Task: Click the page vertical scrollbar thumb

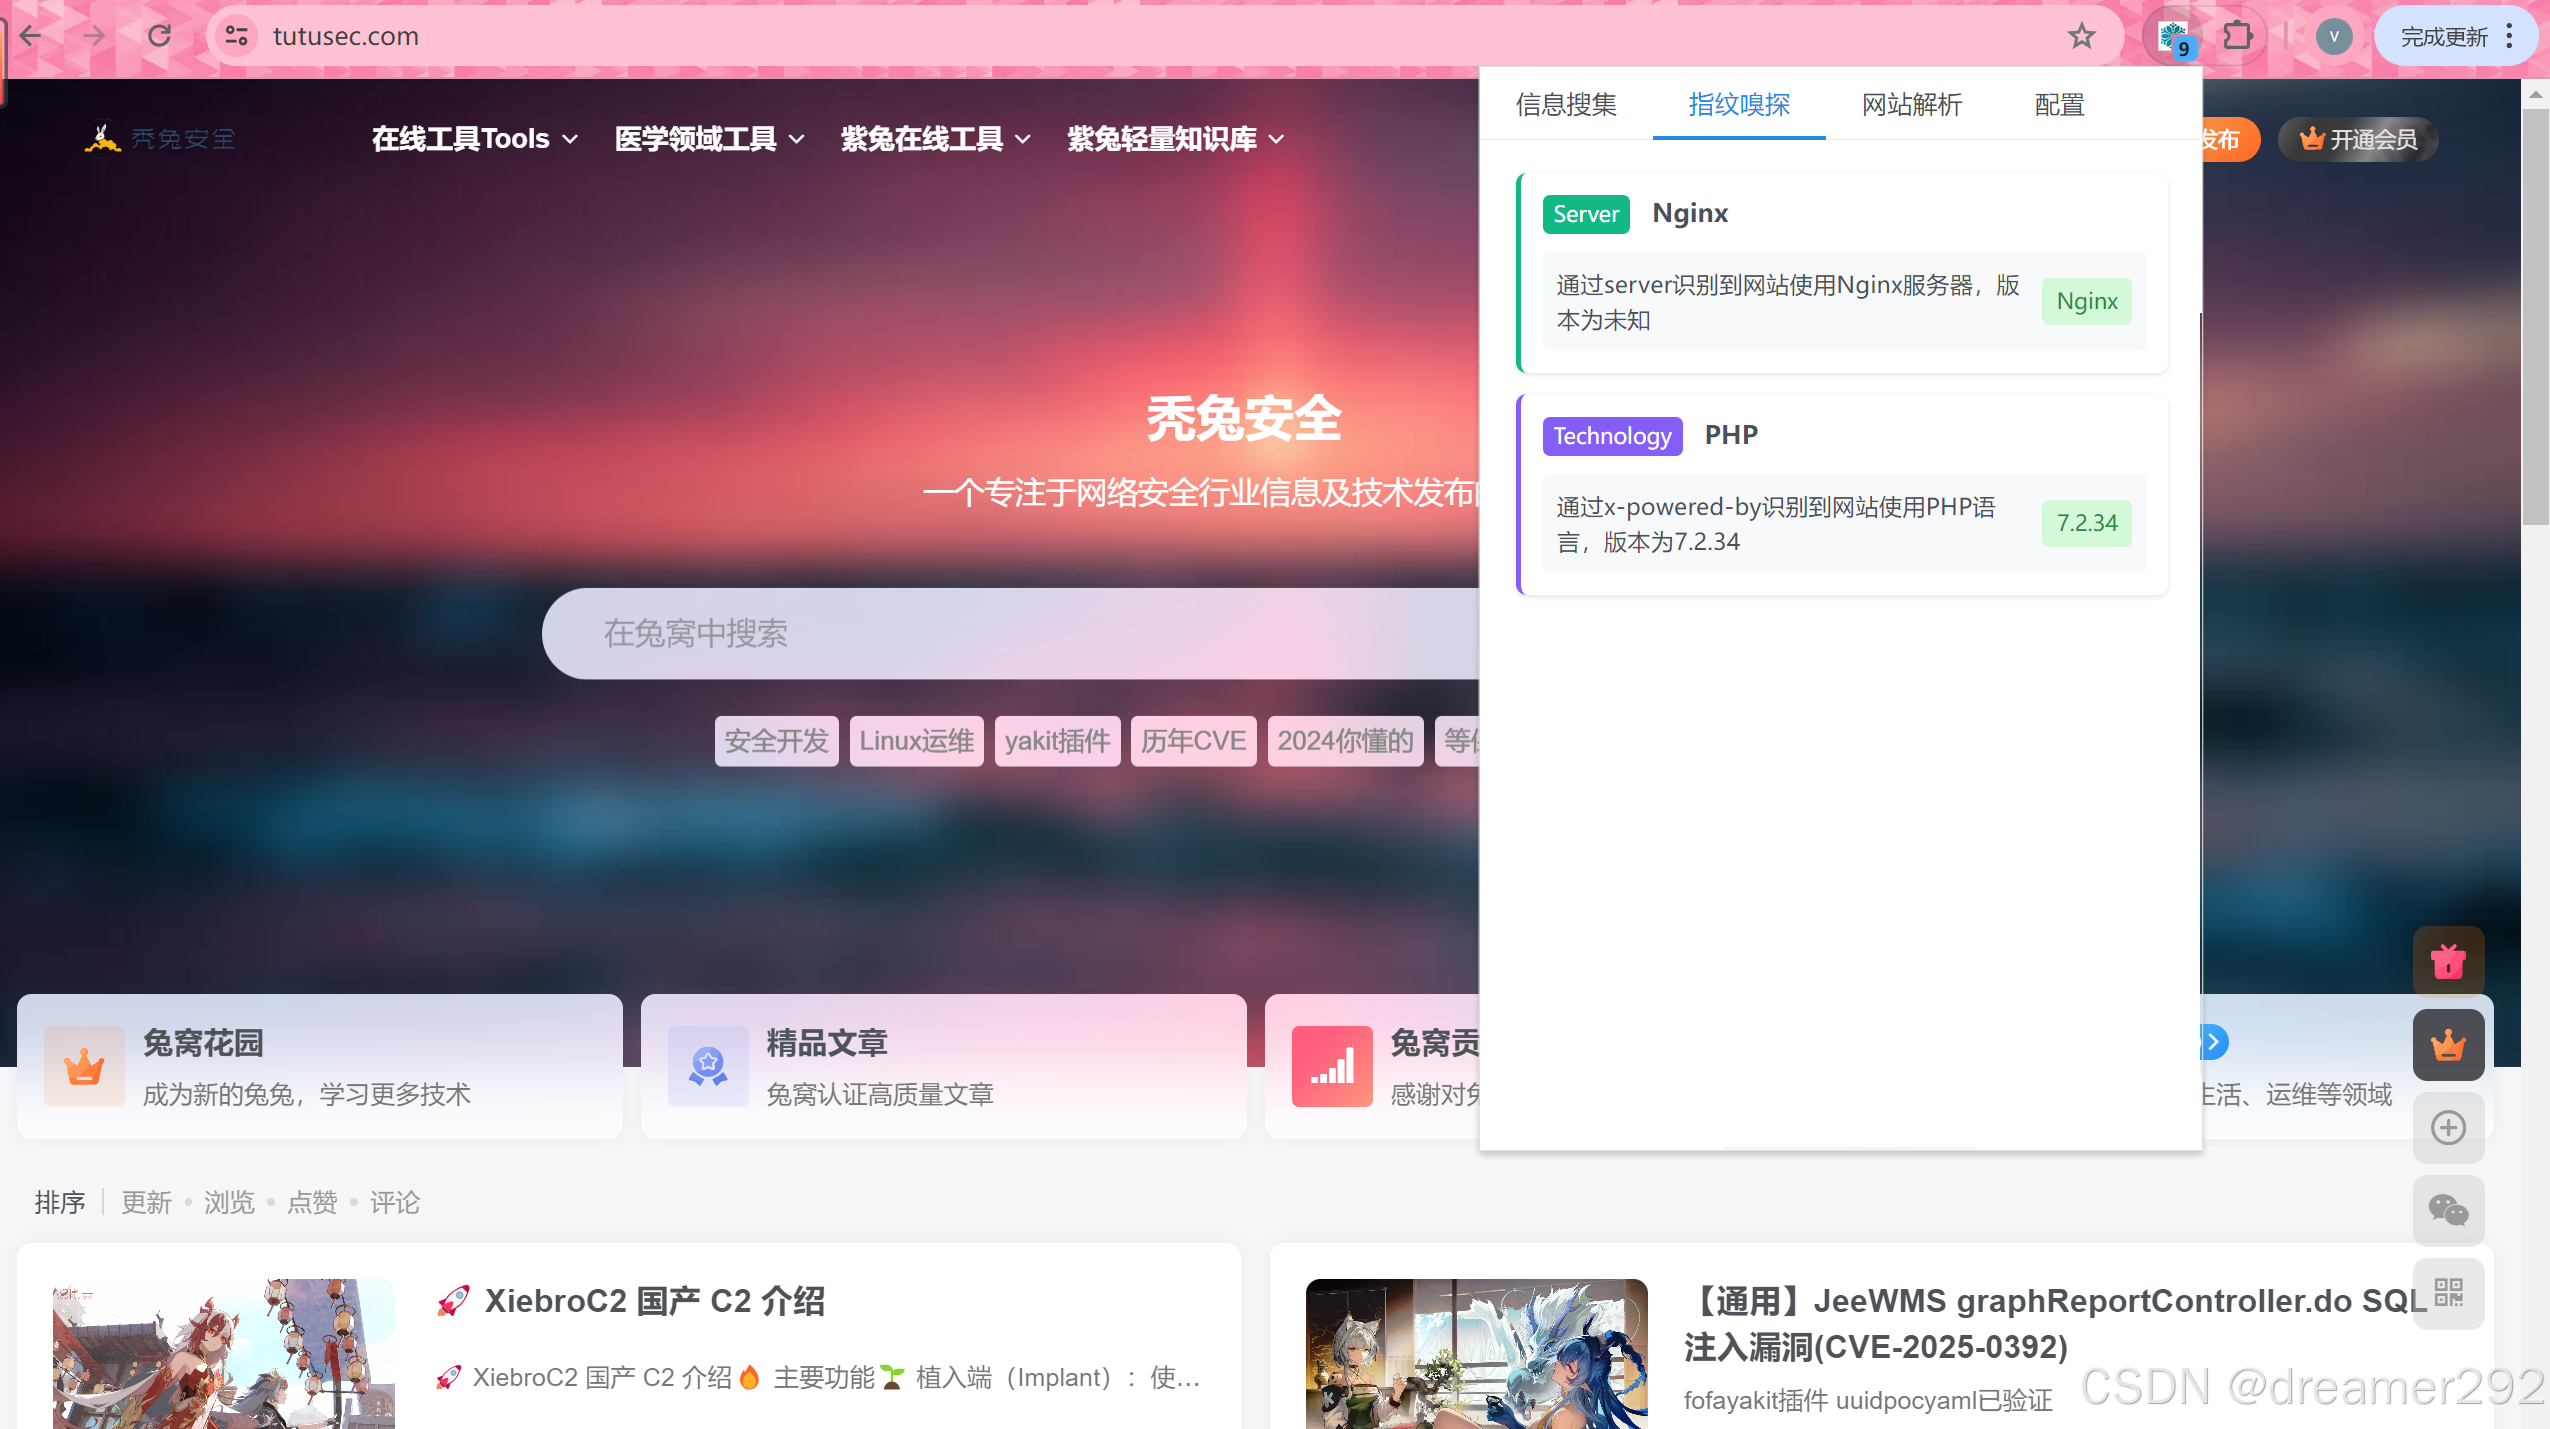Action: 2535,315
